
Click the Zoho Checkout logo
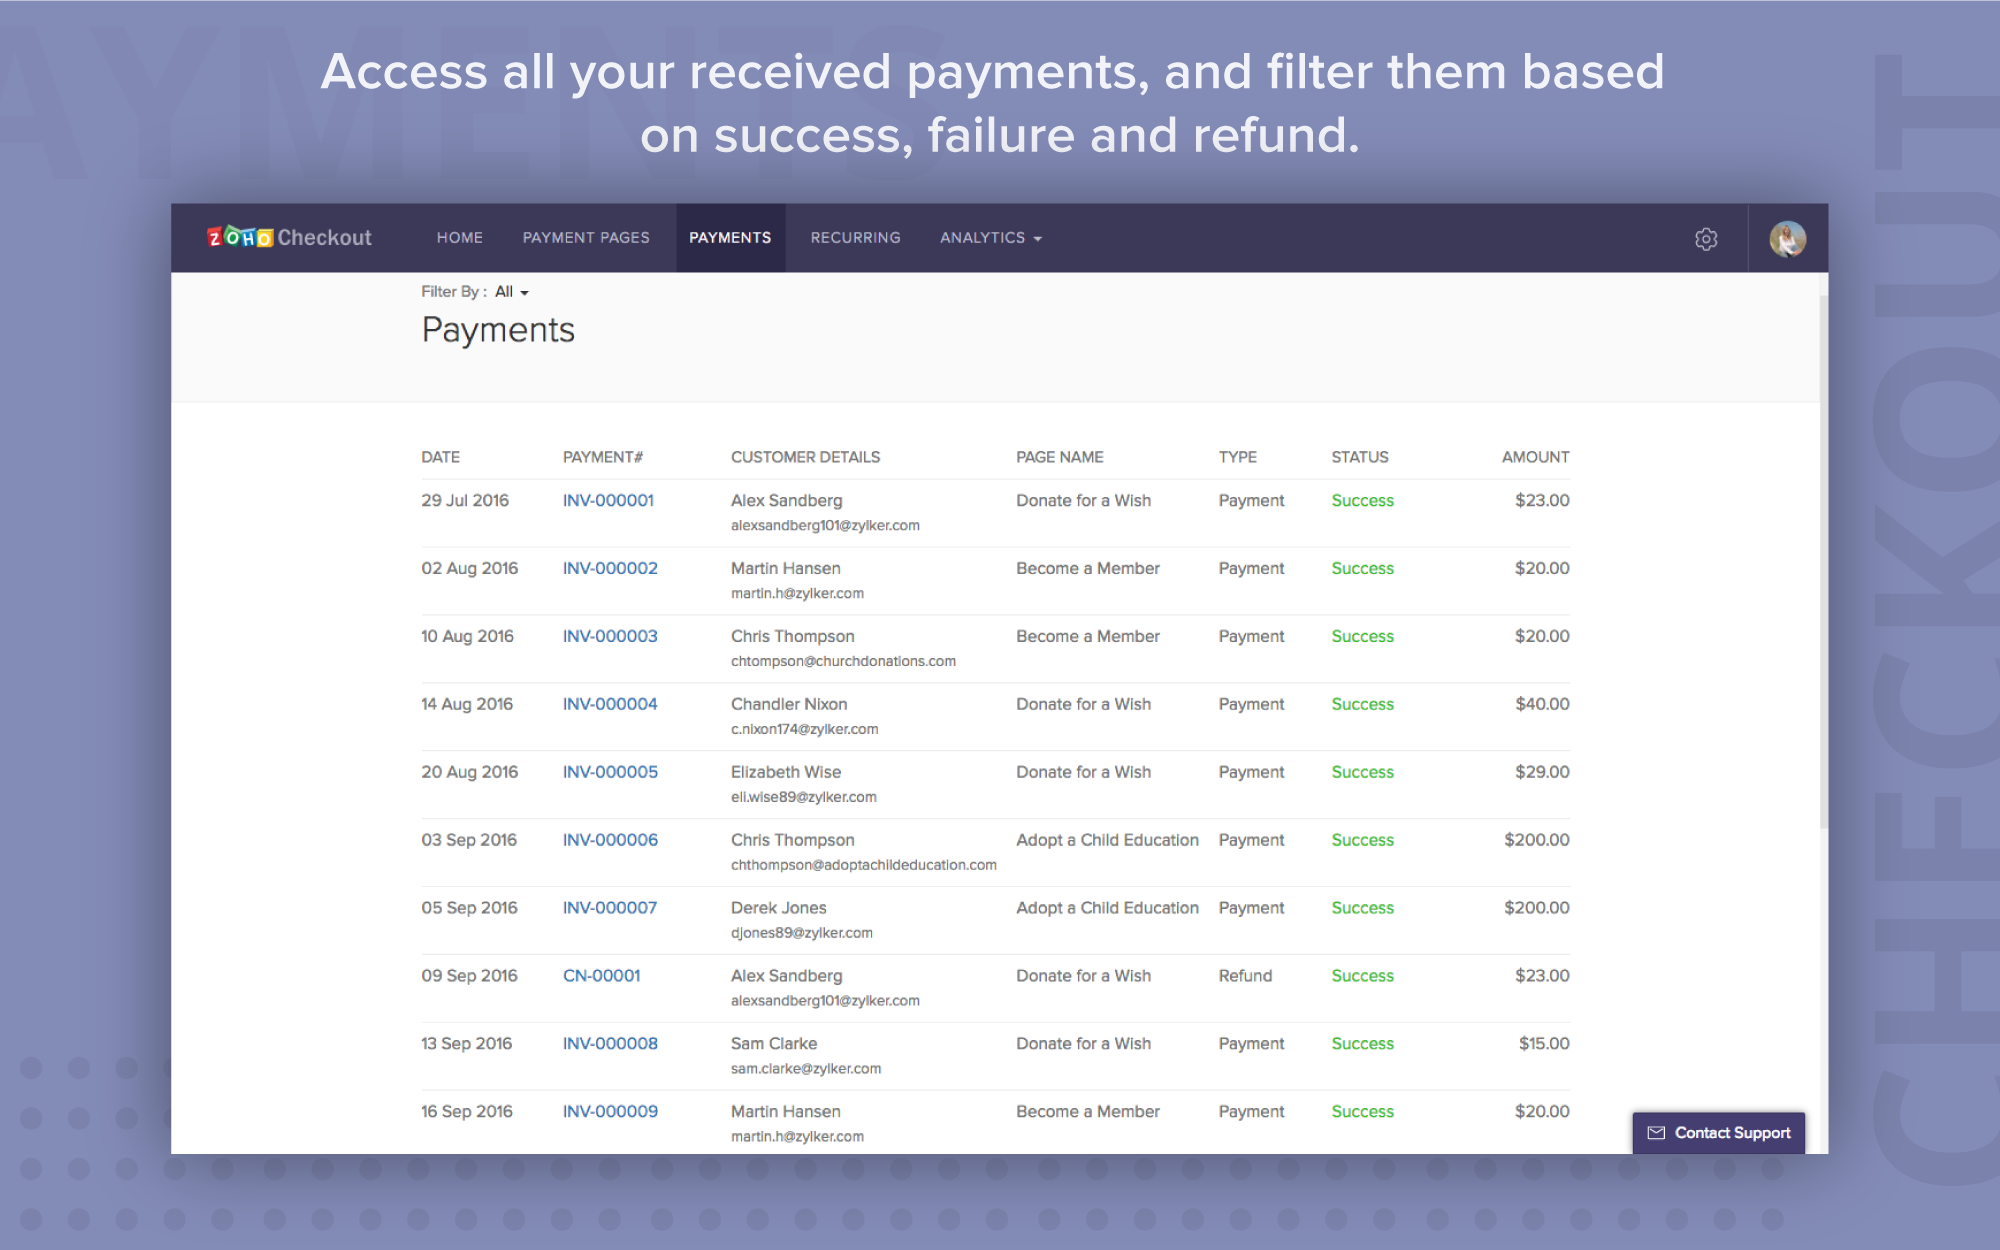pos(289,238)
